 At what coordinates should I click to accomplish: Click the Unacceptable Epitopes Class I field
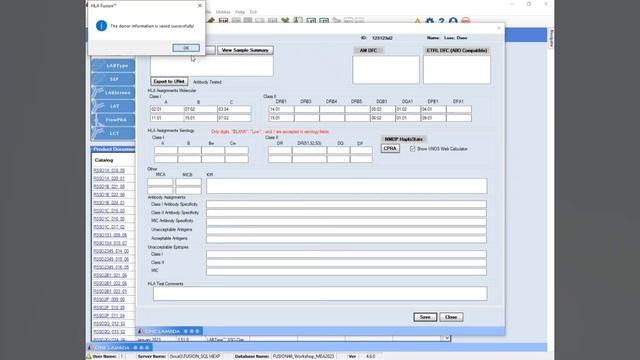click(347, 254)
